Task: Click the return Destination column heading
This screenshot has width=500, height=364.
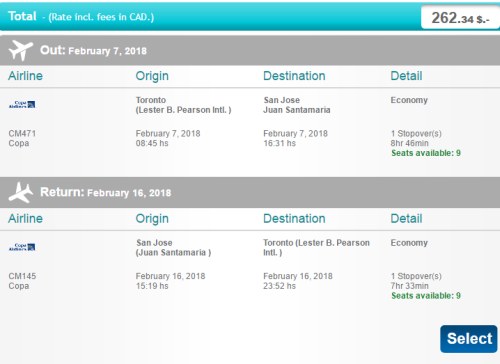Action: (294, 219)
